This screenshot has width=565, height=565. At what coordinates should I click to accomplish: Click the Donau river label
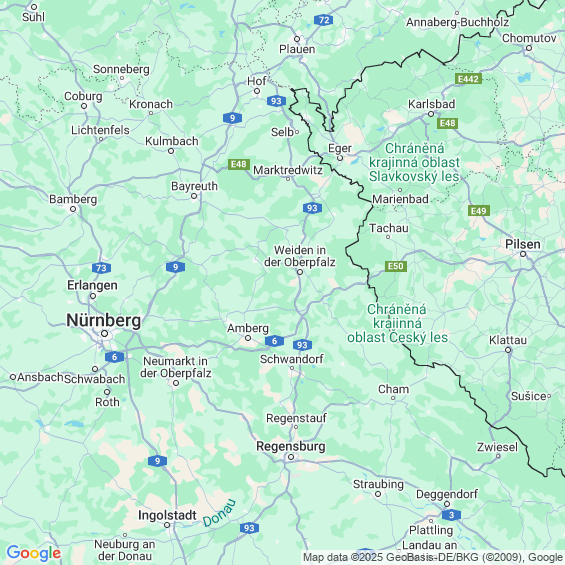click(x=219, y=513)
